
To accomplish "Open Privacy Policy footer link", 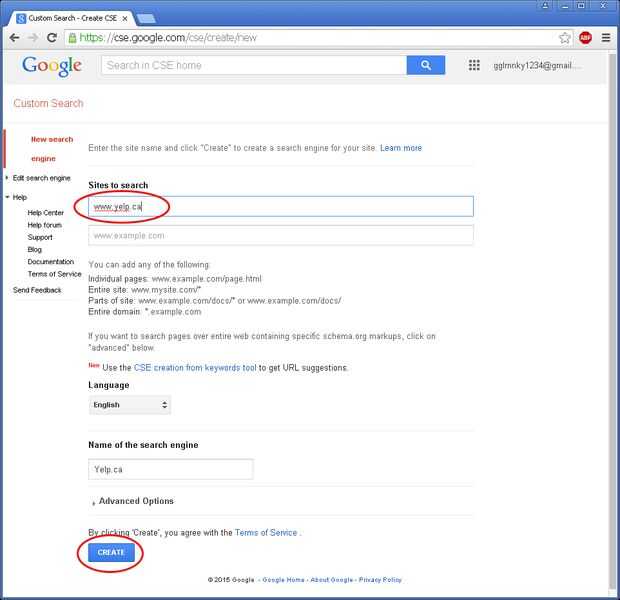I will point(380,580).
